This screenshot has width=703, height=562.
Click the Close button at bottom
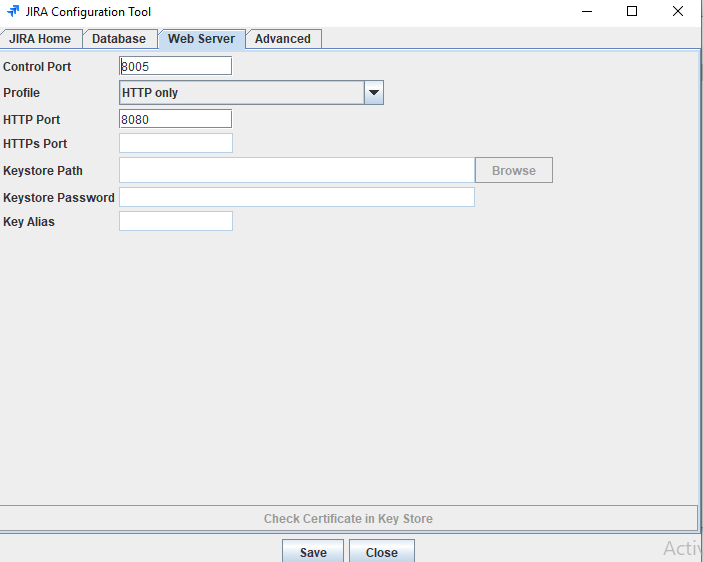point(382,552)
